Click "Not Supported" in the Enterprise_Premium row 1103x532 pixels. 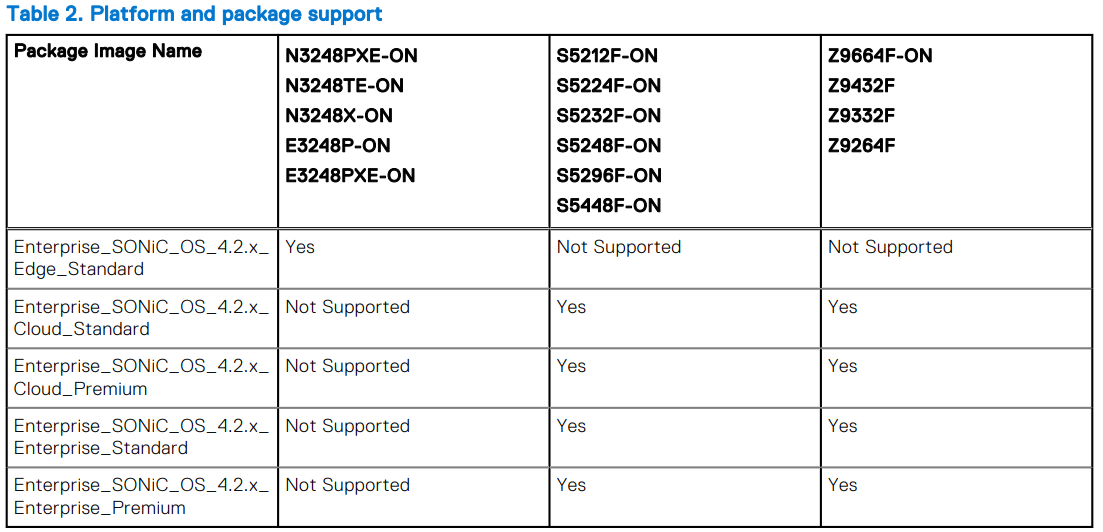[x=347, y=486]
